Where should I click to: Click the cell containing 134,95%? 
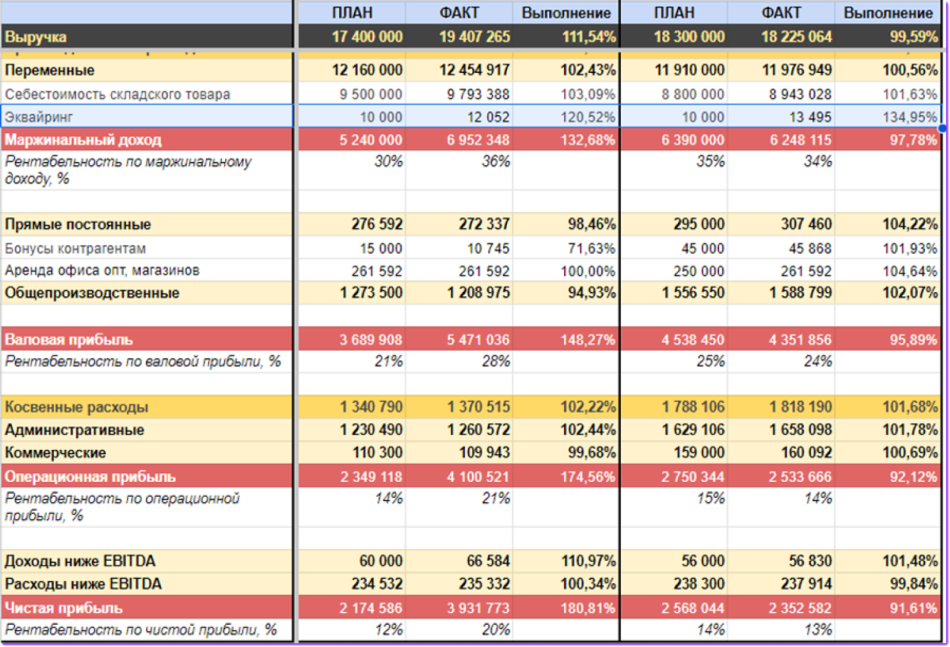[x=888, y=117]
